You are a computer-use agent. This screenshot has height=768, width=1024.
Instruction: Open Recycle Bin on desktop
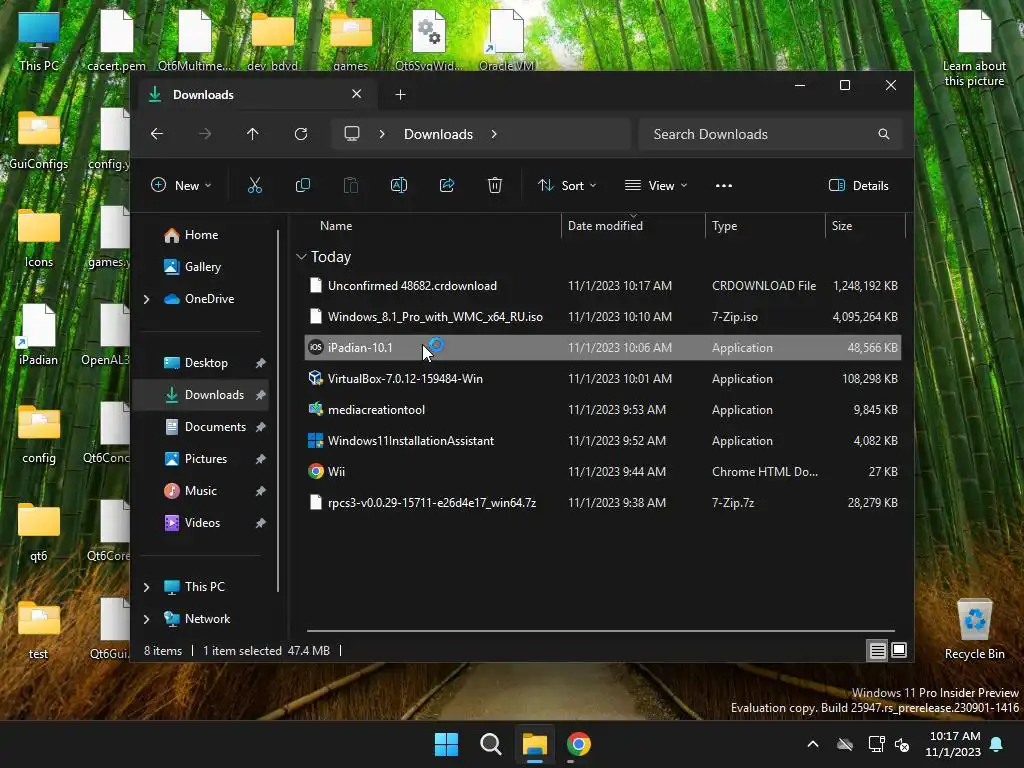pos(974,629)
